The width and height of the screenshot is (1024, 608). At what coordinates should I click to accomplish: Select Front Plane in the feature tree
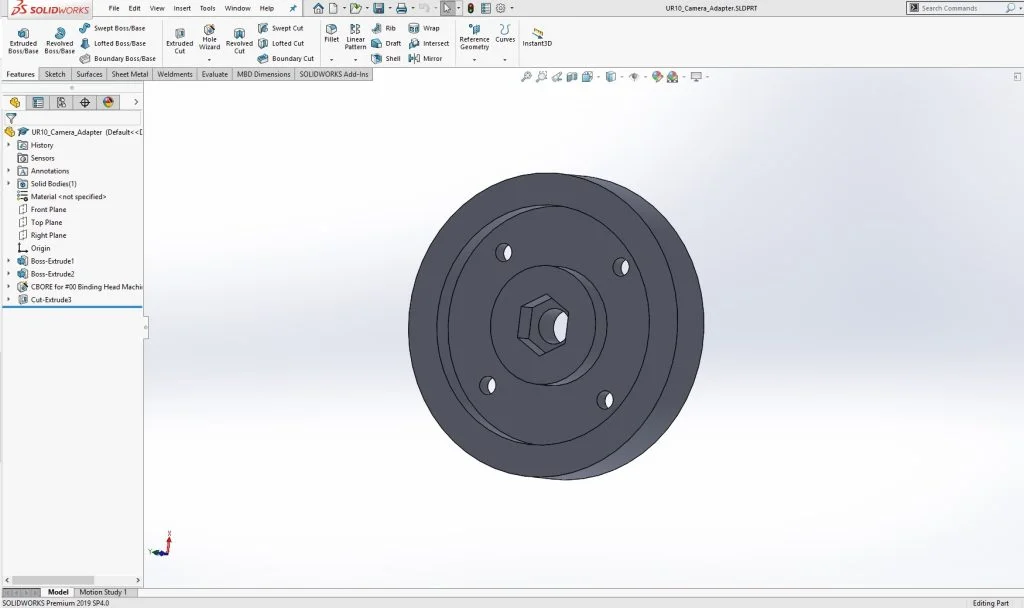coord(48,210)
